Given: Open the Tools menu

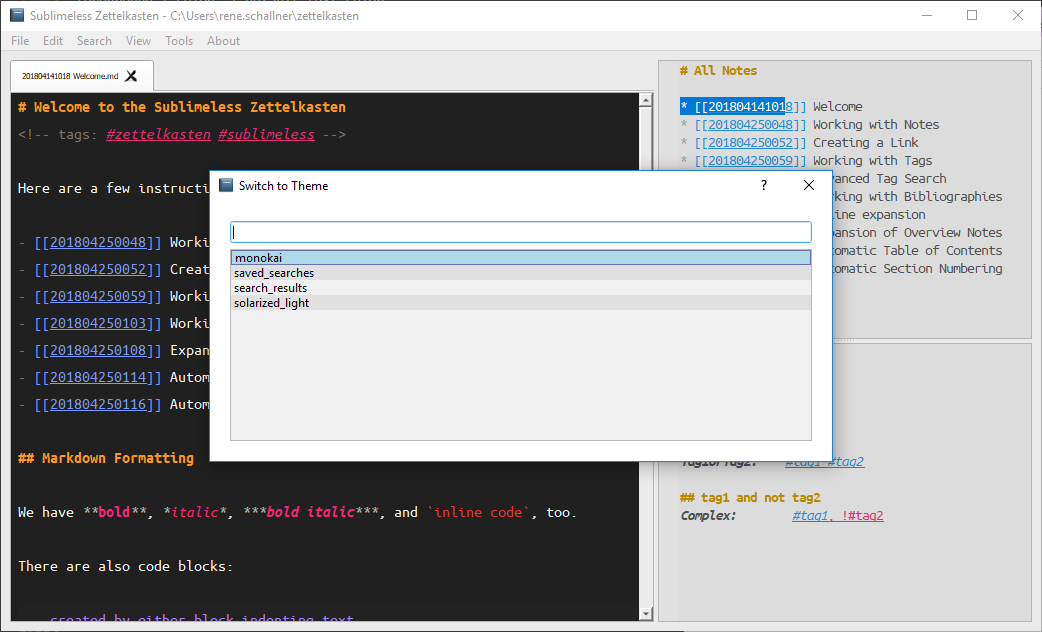Looking at the screenshot, I should click(179, 41).
